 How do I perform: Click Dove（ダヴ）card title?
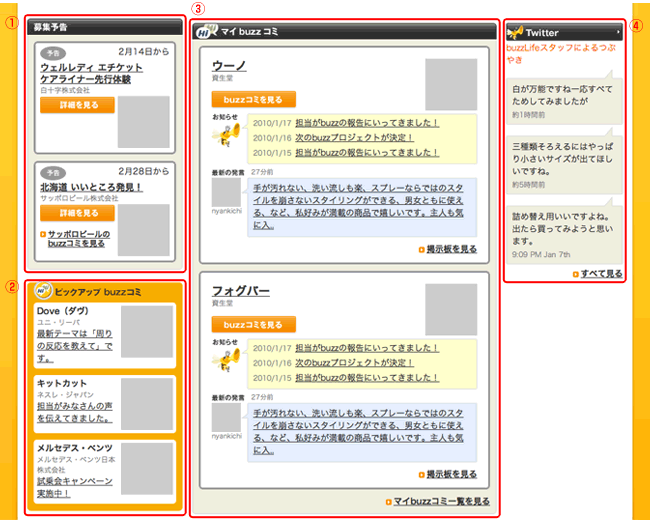pos(63,311)
